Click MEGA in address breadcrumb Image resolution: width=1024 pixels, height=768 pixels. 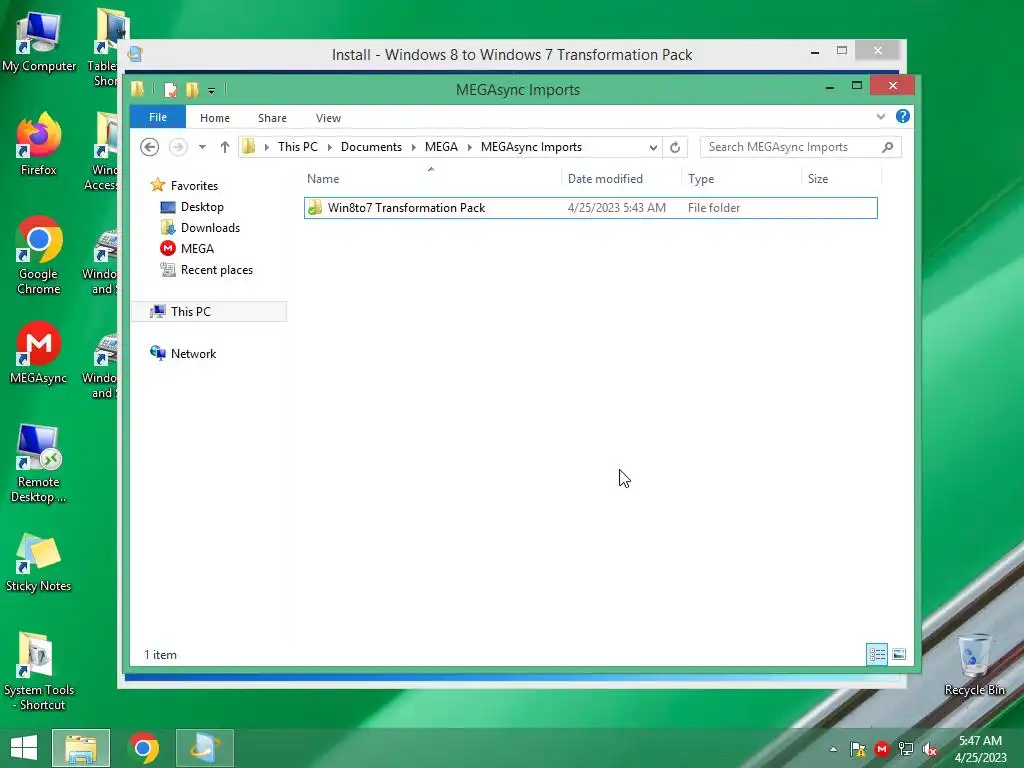click(441, 147)
